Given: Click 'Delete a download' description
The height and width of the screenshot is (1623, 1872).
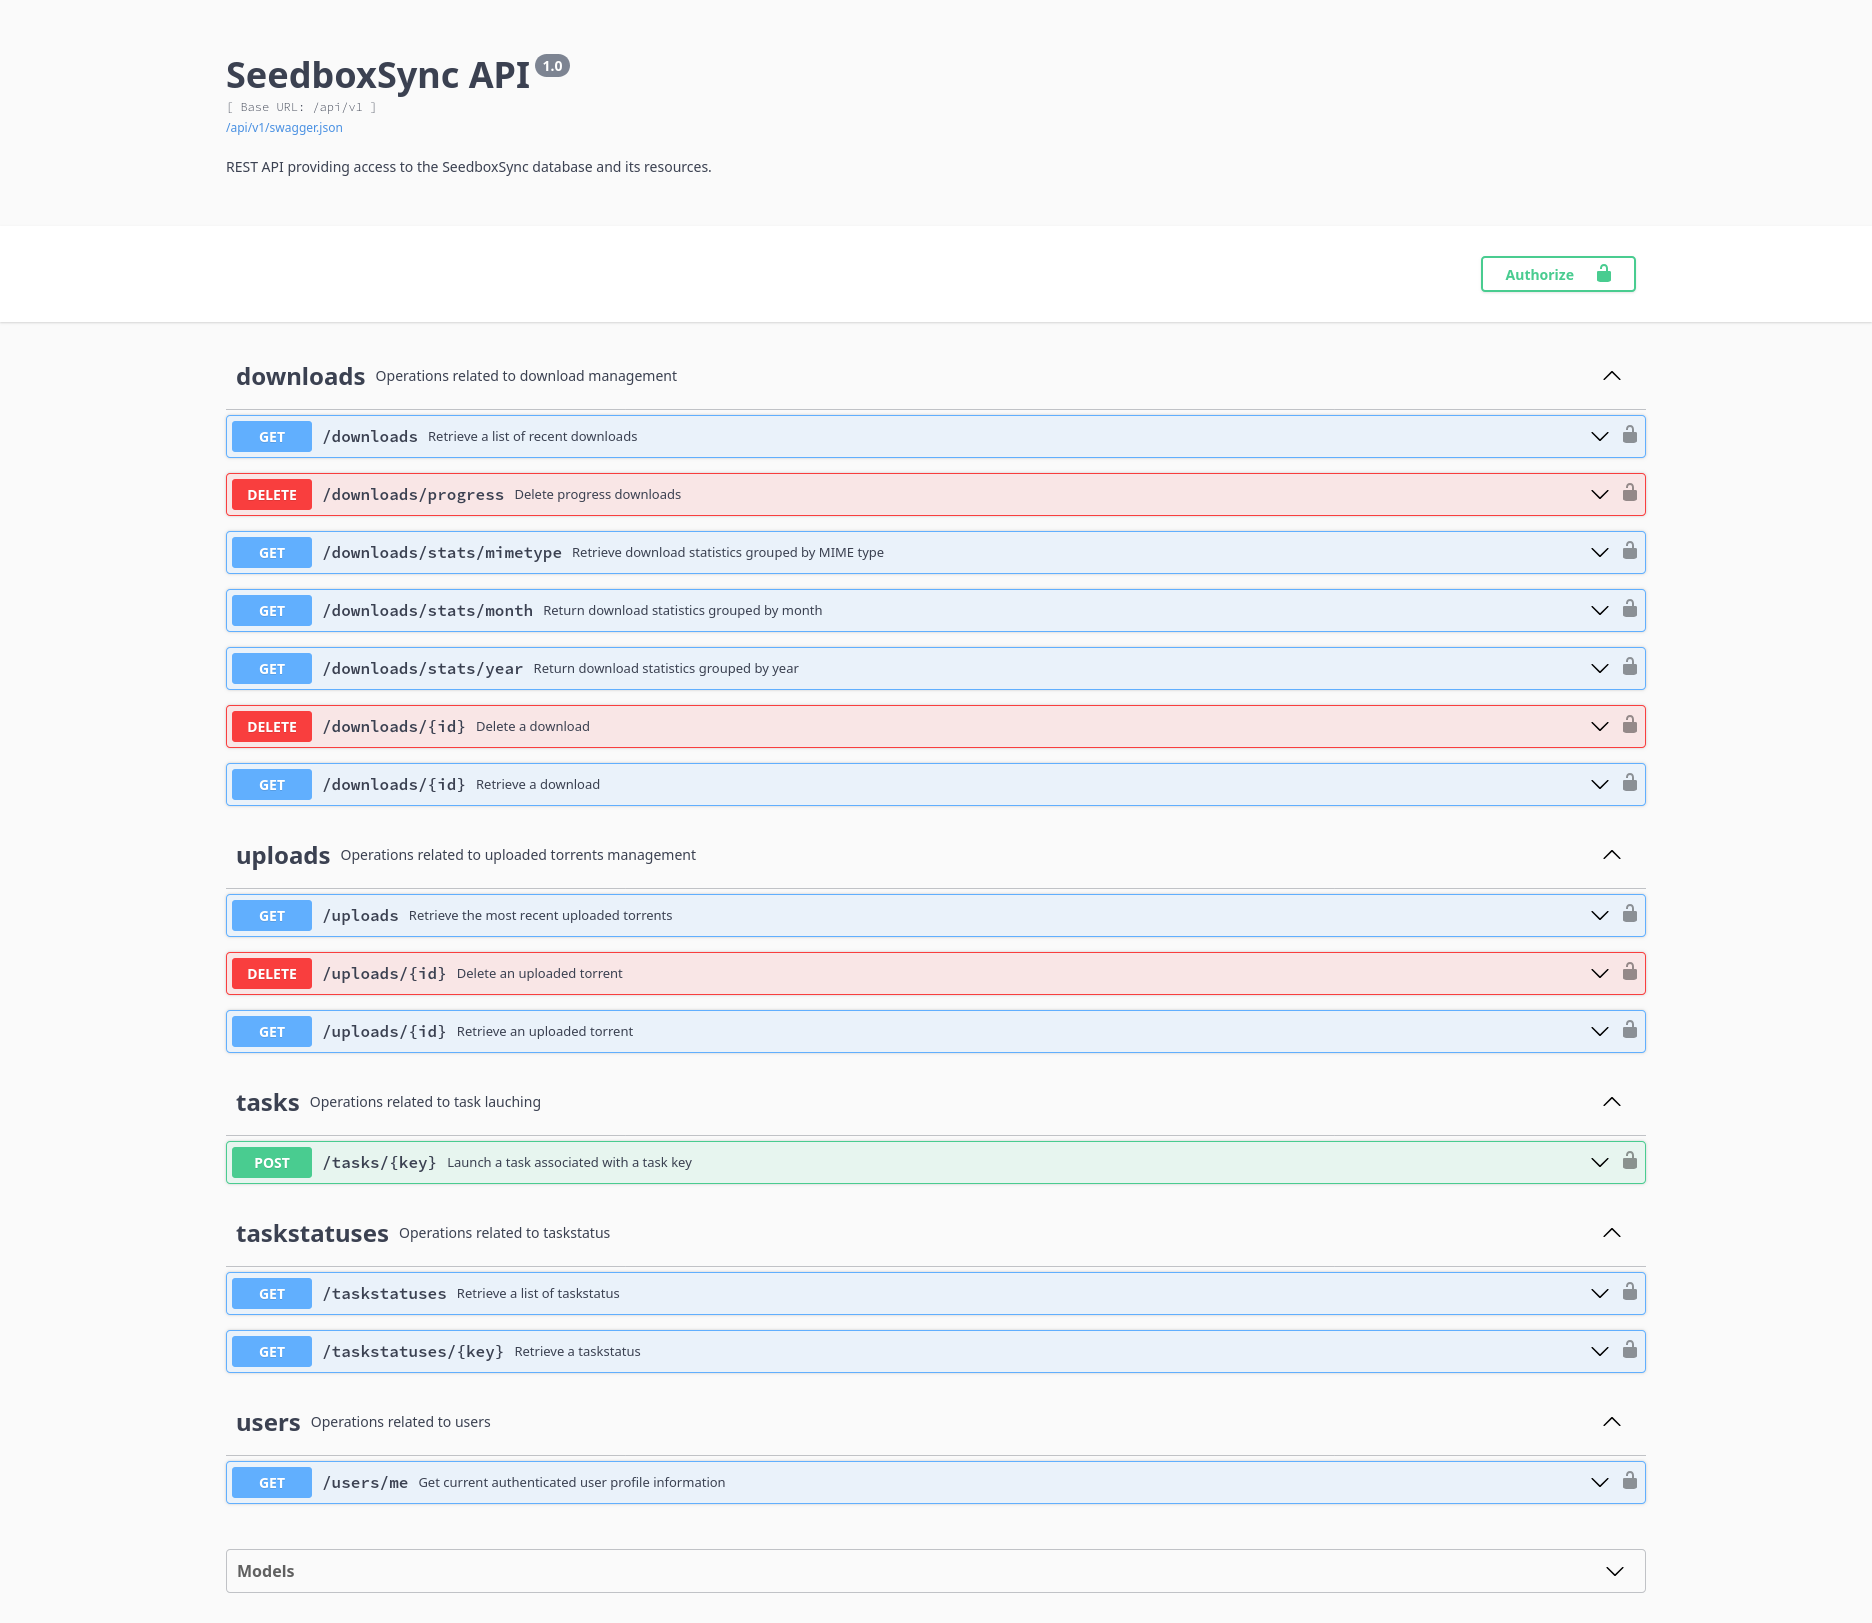Looking at the screenshot, I should click(x=533, y=727).
